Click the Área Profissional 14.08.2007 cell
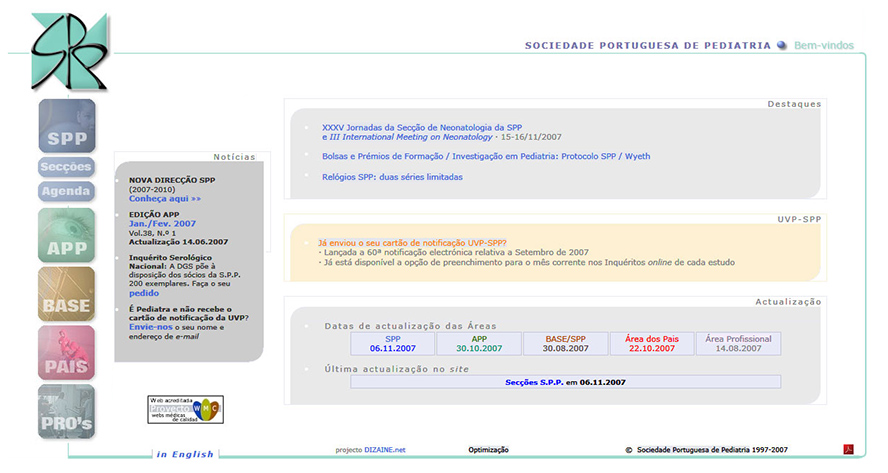 [x=738, y=344]
